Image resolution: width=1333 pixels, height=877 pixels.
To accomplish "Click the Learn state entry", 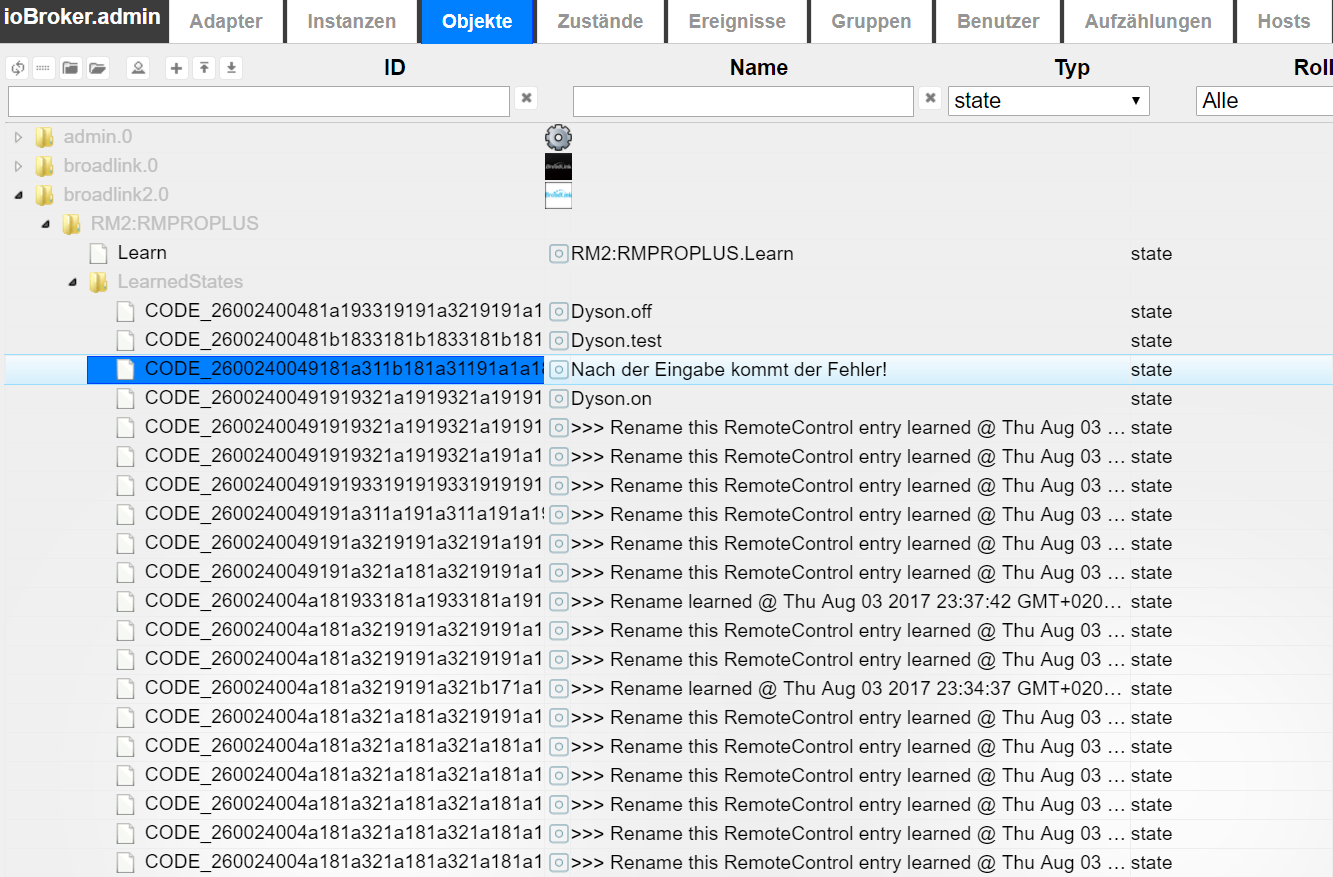I will (142, 253).
